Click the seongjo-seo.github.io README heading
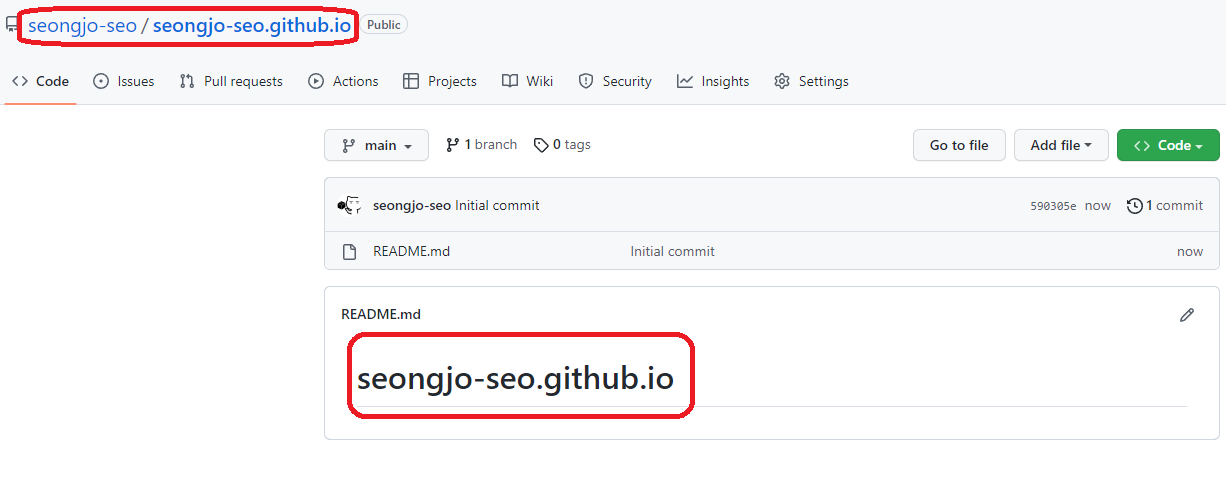 (x=515, y=379)
